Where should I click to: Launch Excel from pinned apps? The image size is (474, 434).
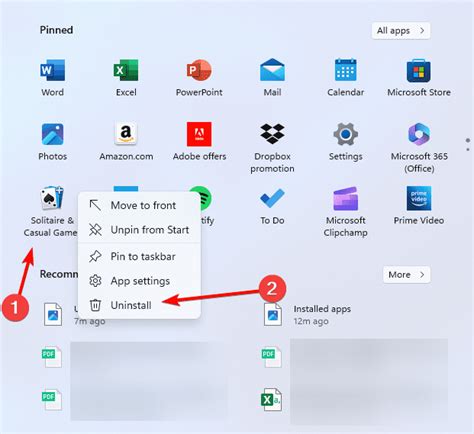tap(126, 77)
